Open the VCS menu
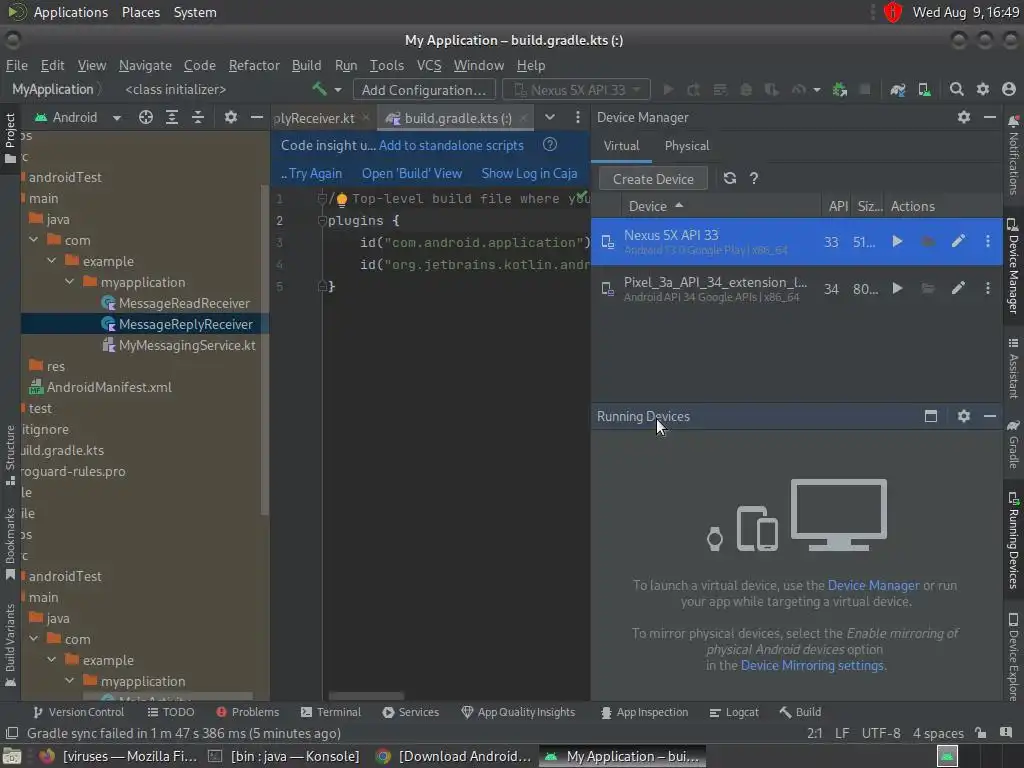Image resolution: width=1024 pixels, height=768 pixels. coord(429,65)
